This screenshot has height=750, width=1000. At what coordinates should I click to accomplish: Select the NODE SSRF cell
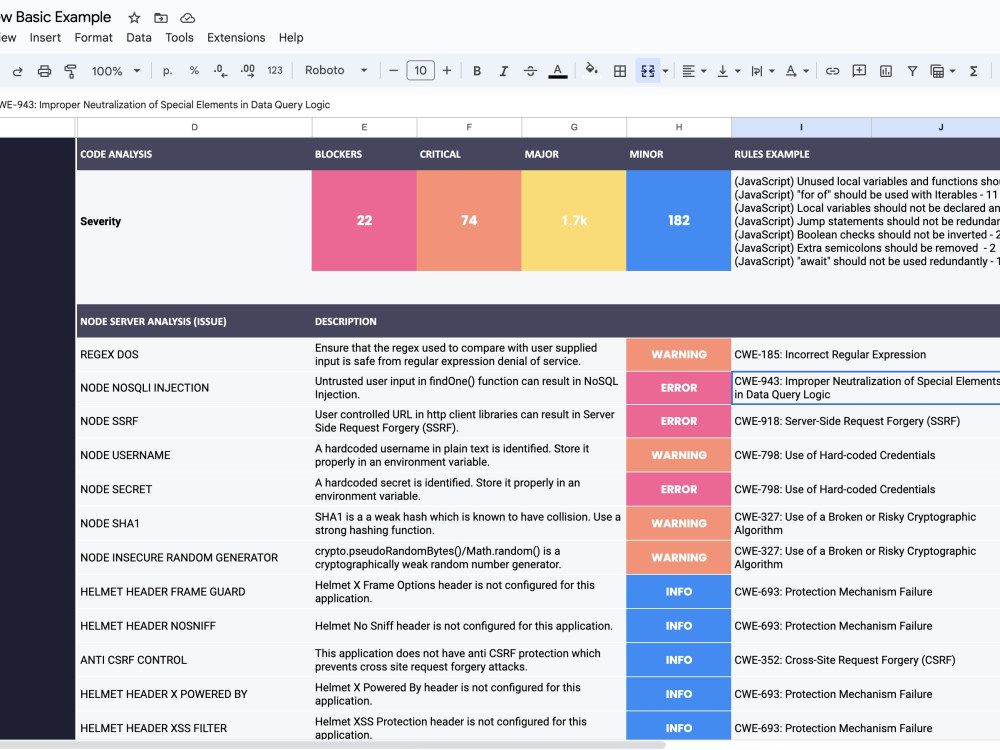[x=194, y=422]
